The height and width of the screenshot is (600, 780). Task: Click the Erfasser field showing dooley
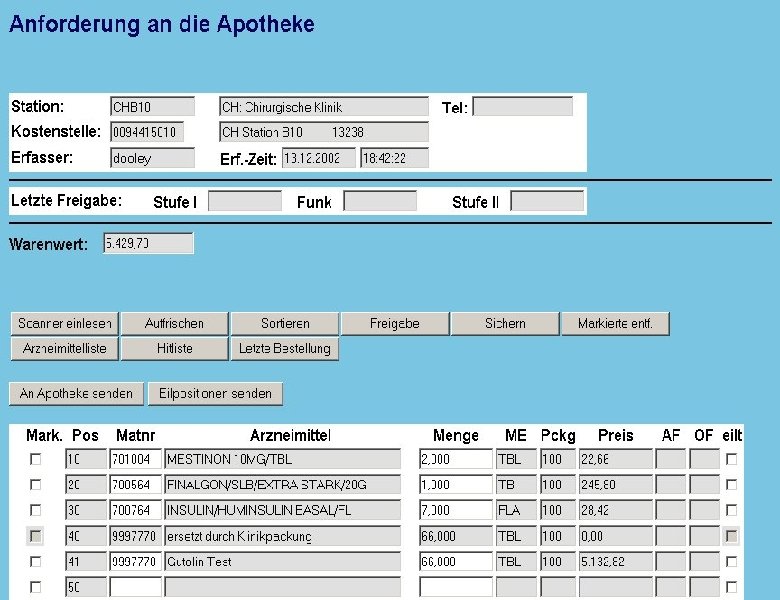click(x=152, y=158)
